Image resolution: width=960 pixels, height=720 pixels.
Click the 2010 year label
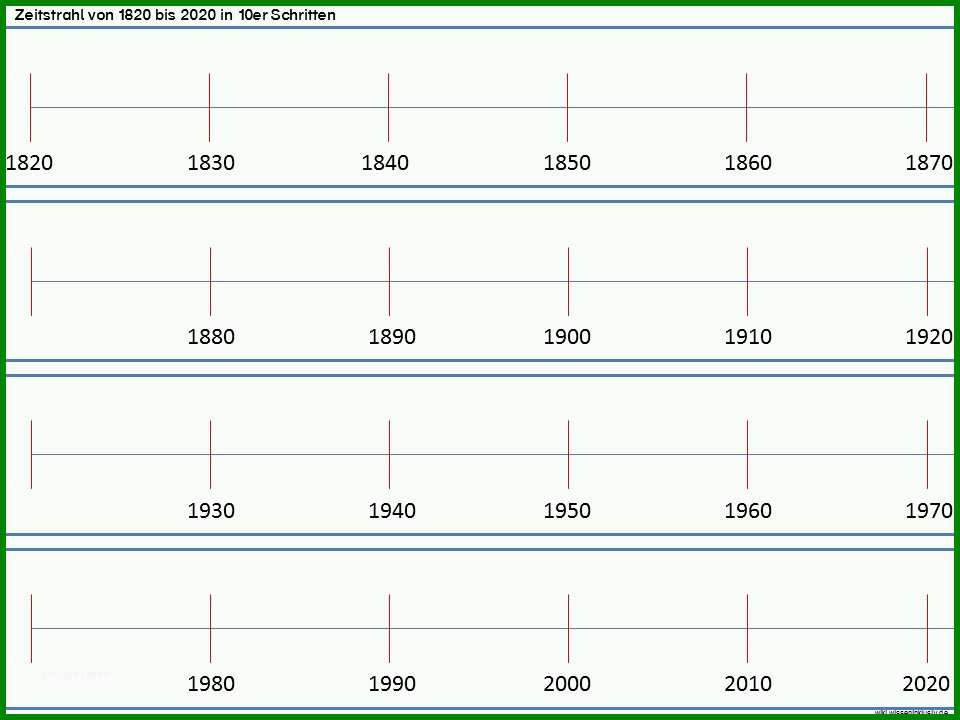[x=748, y=684]
